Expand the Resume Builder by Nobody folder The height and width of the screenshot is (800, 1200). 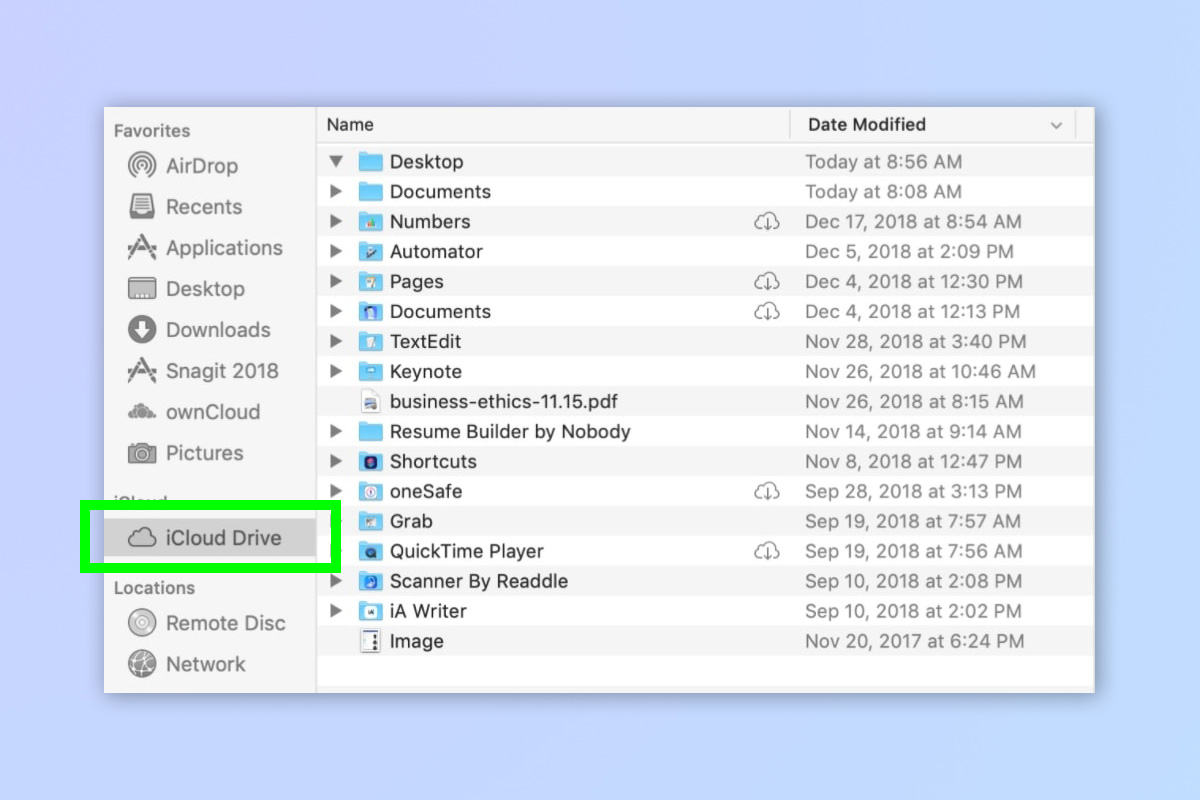click(336, 431)
